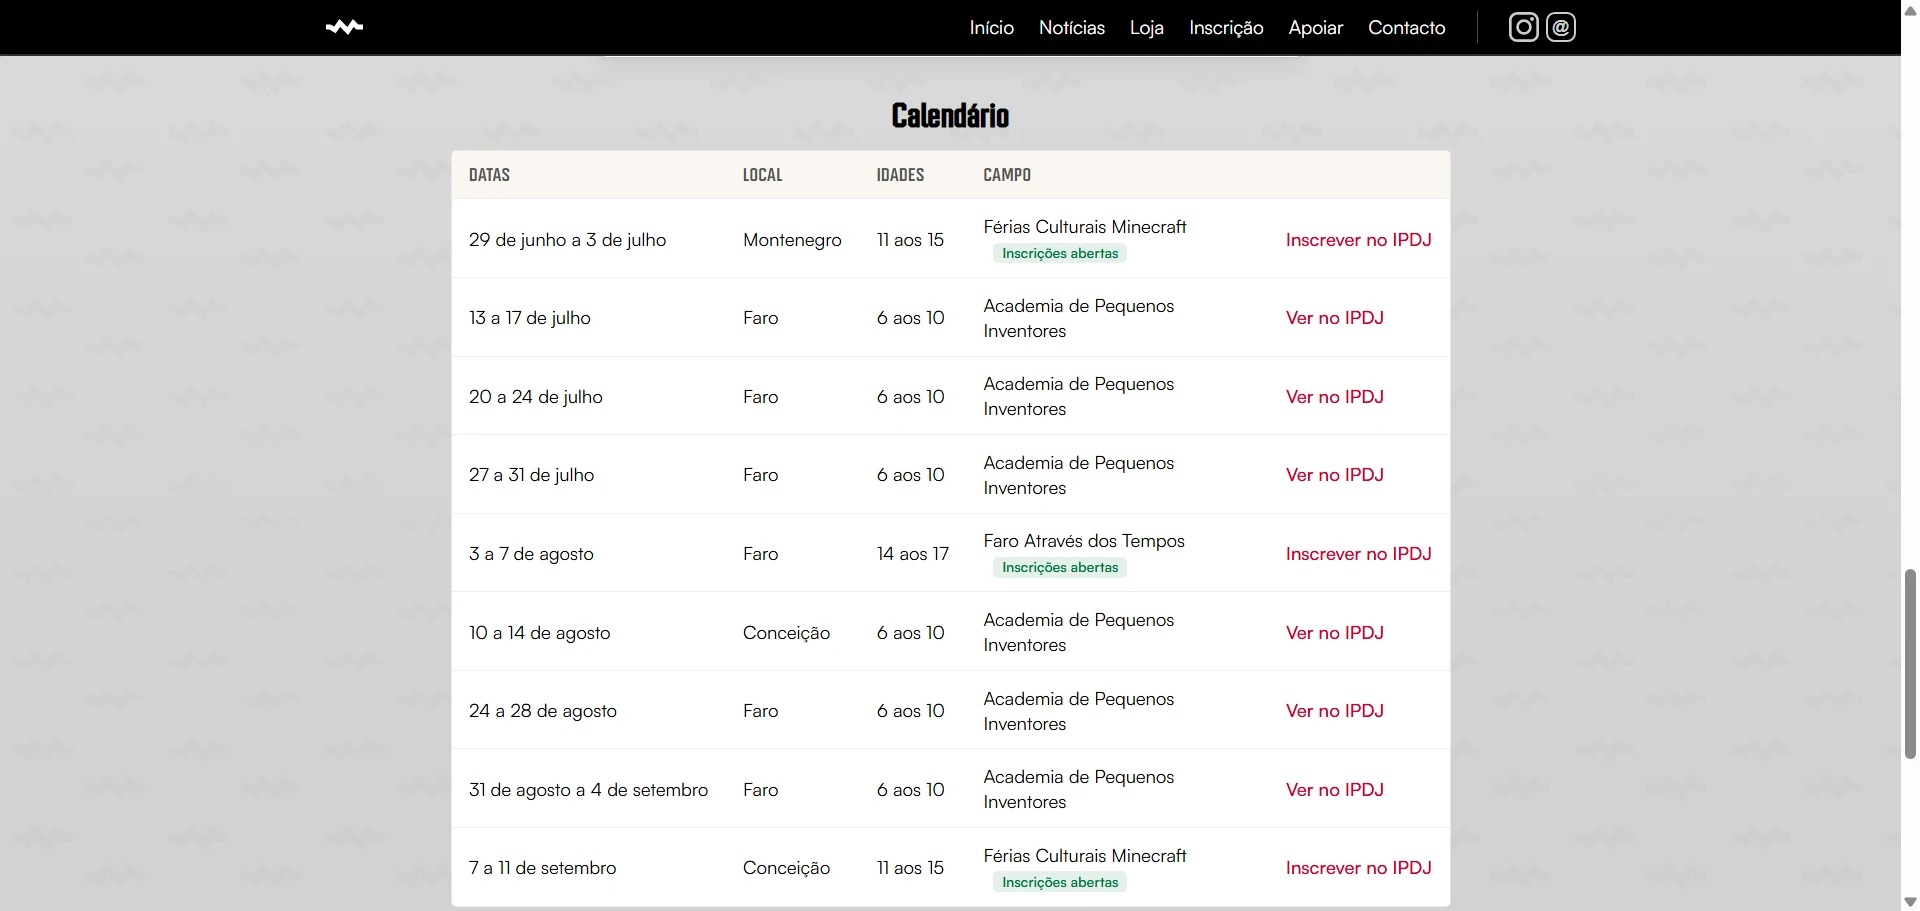The height and width of the screenshot is (911, 1920).
Task: Click Ver no IPDJ for 13 a 17 de julho
Action: [1334, 318]
